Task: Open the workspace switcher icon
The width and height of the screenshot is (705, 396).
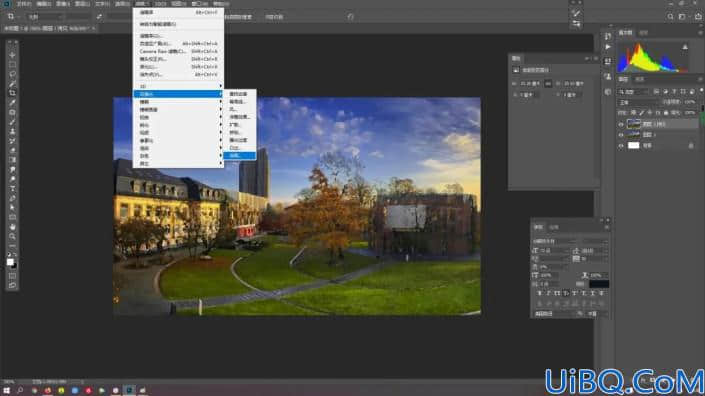Action: (682, 17)
